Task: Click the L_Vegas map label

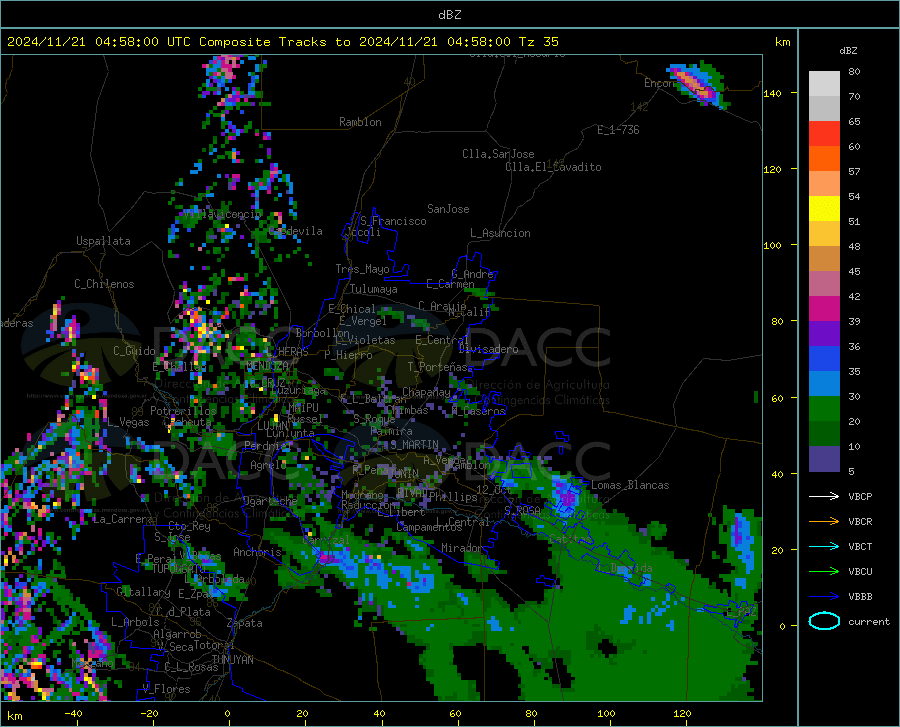Action: [128, 422]
